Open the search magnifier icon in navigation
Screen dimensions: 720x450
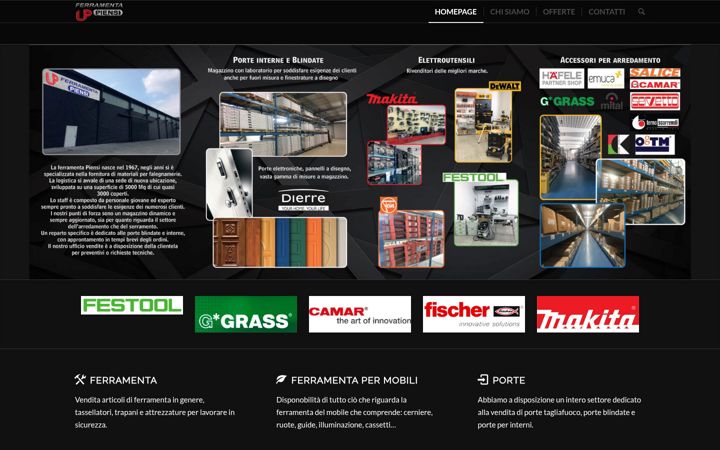pos(641,12)
